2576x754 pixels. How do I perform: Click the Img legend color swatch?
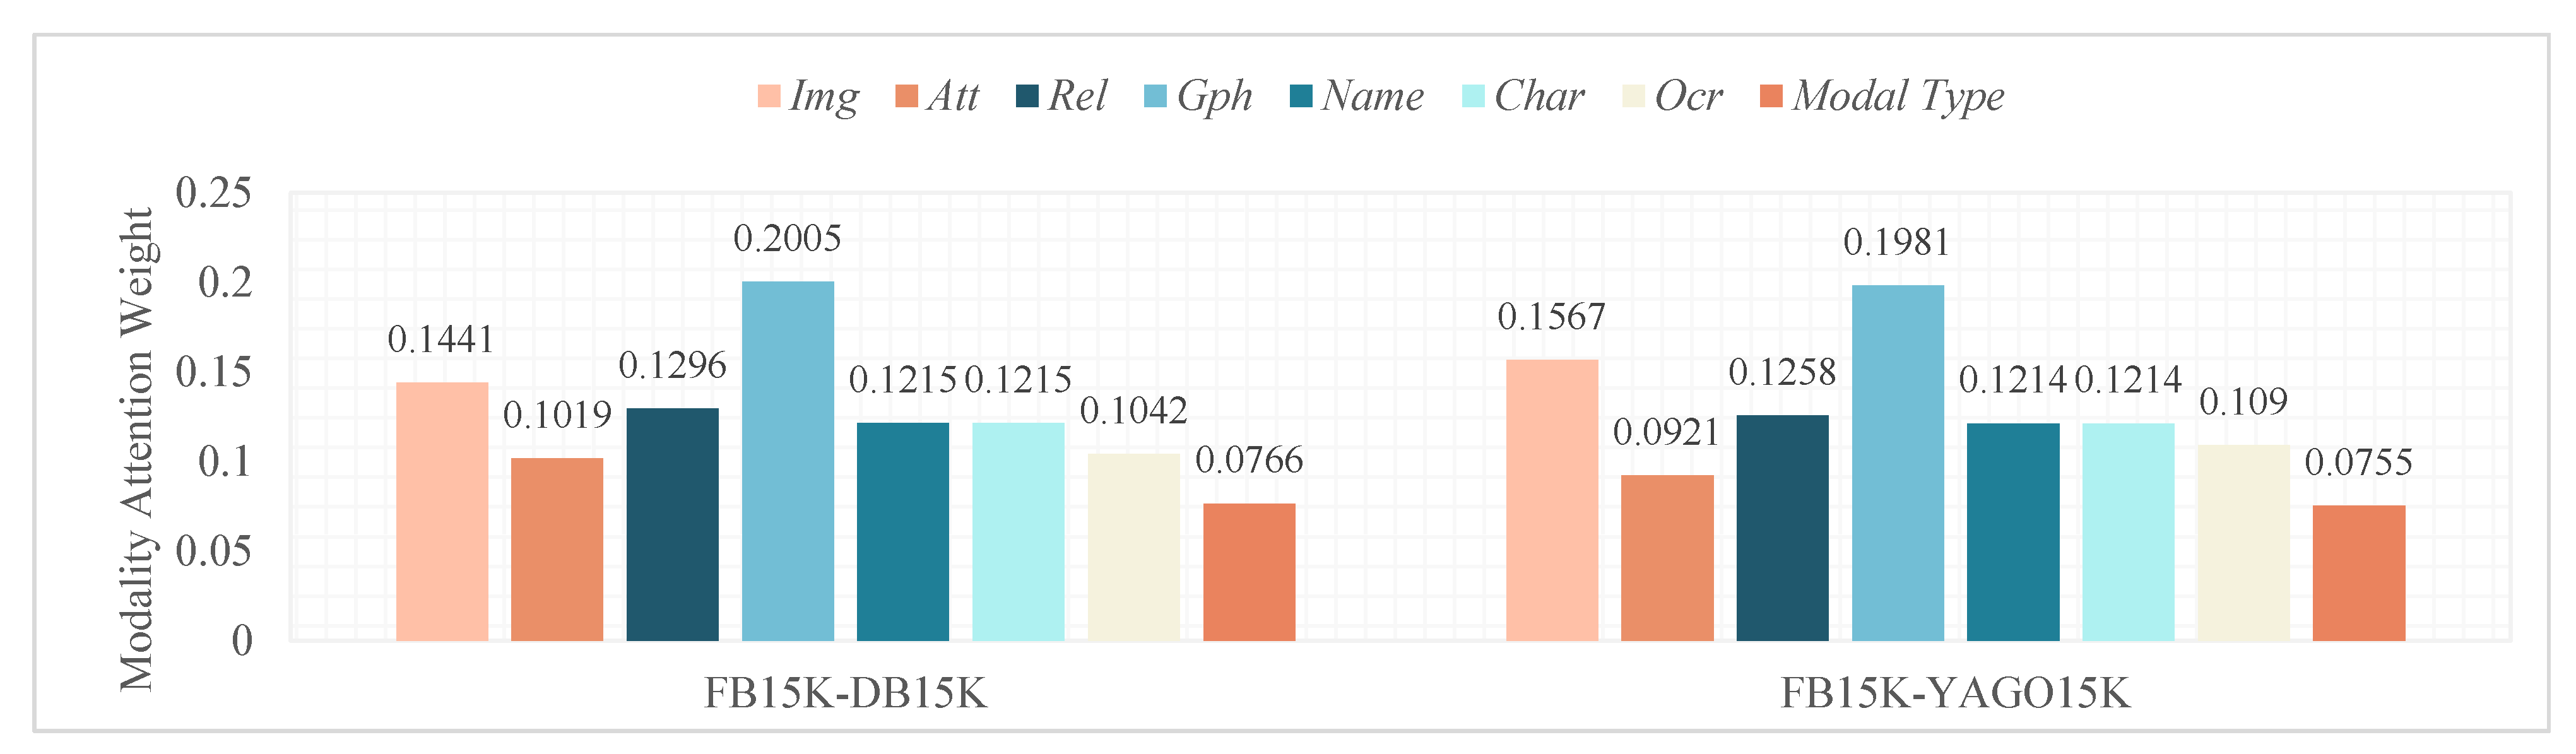point(768,96)
